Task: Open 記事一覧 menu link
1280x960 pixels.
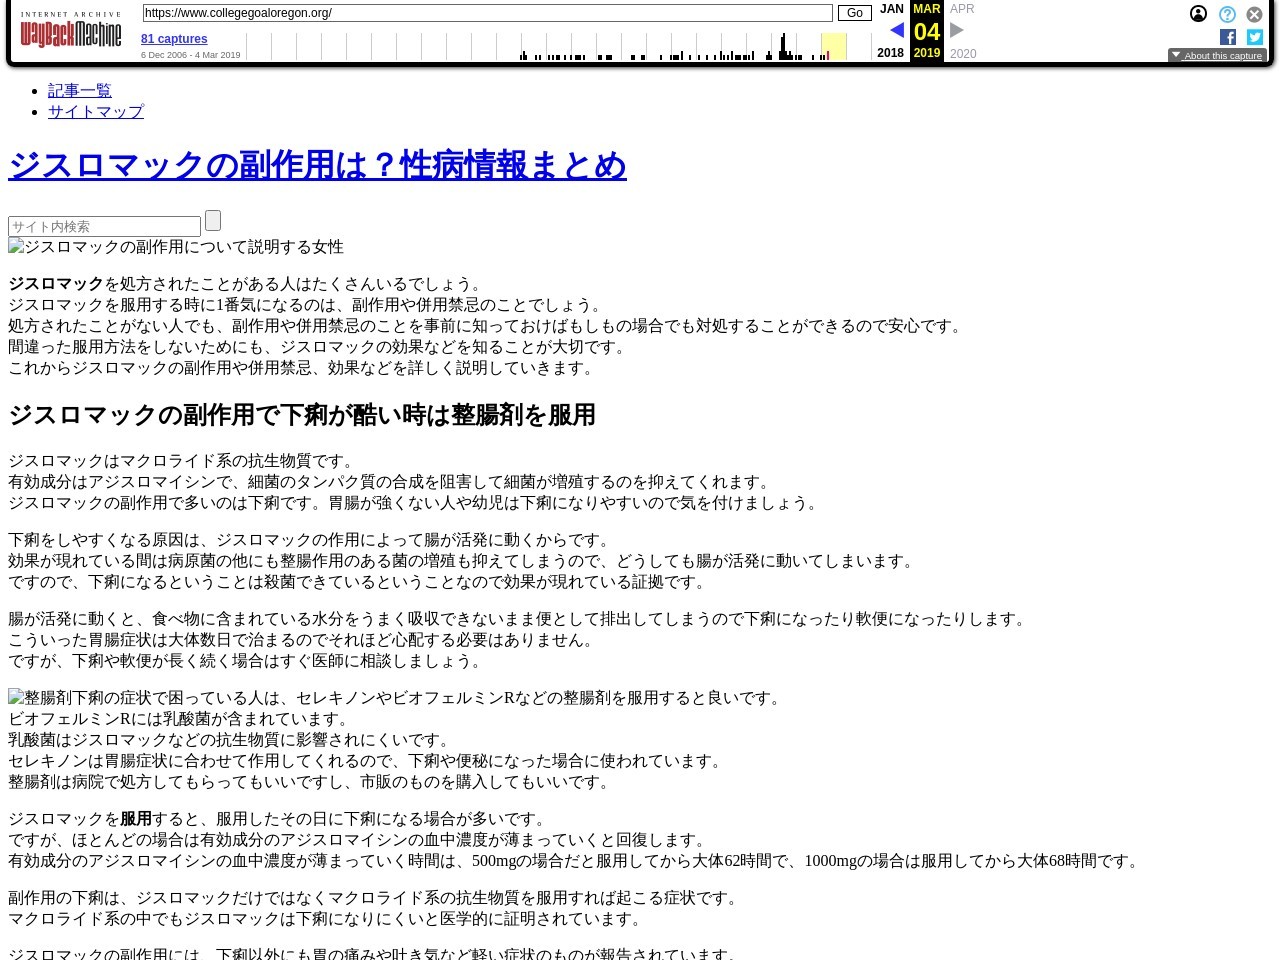Action: click(80, 91)
